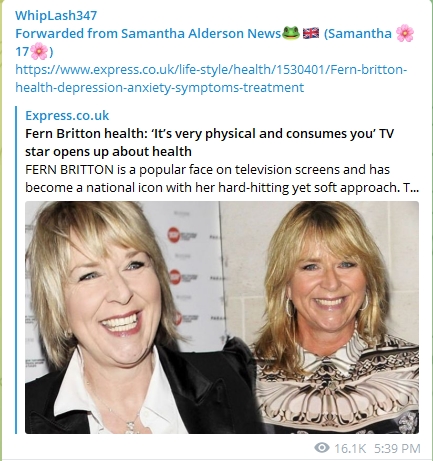This screenshot has width=433, height=461.
Task: Open WhipLash347 sender name
Action: (x=56, y=15)
